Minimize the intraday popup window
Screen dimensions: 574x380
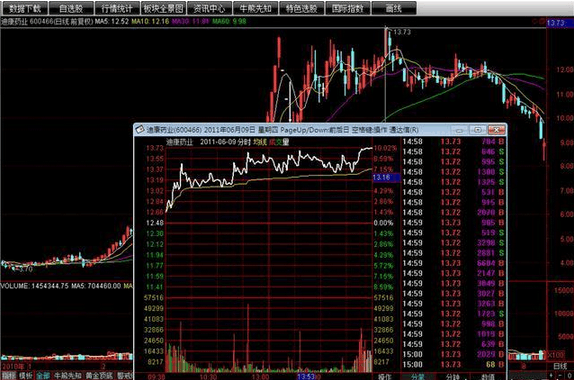click(x=459, y=130)
